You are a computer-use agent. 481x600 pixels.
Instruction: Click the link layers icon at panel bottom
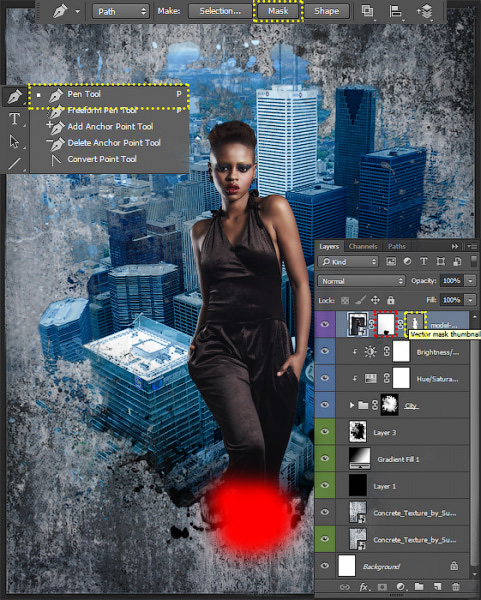pos(344,587)
